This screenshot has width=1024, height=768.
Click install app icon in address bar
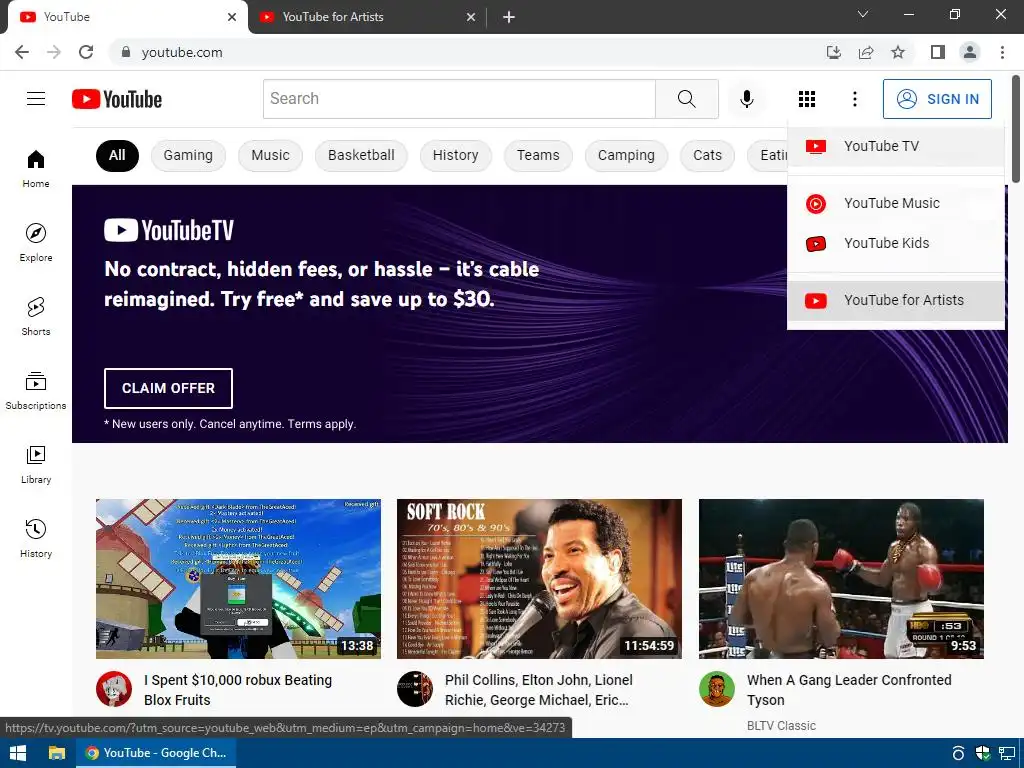[833, 52]
